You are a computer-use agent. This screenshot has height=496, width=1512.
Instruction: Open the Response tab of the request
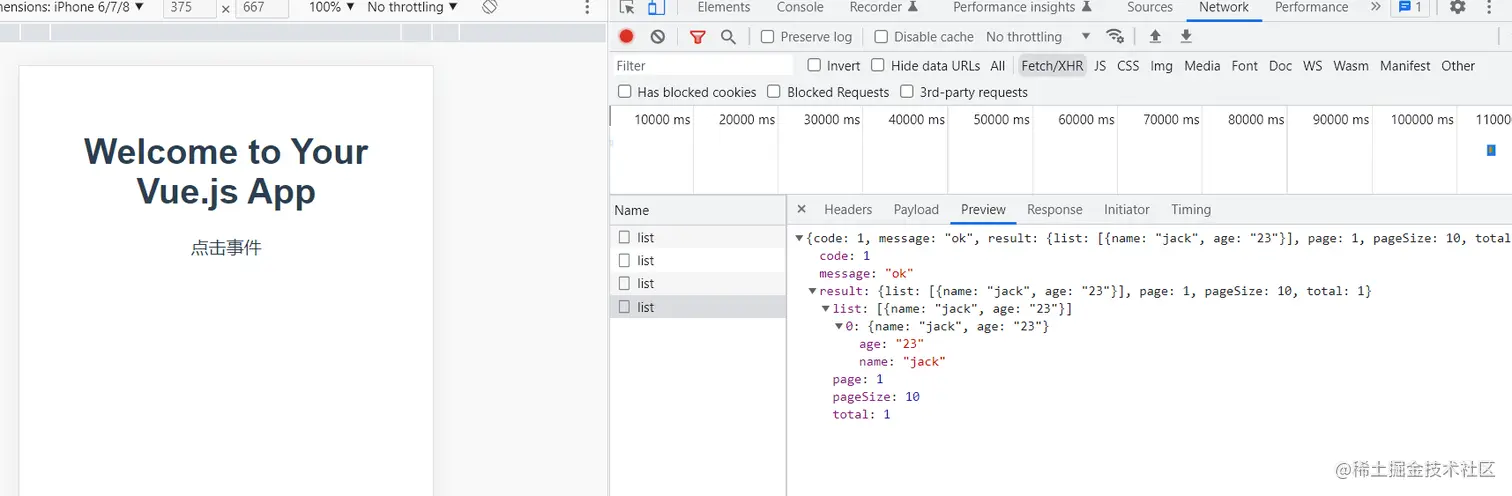click(x=1055, y=209)
